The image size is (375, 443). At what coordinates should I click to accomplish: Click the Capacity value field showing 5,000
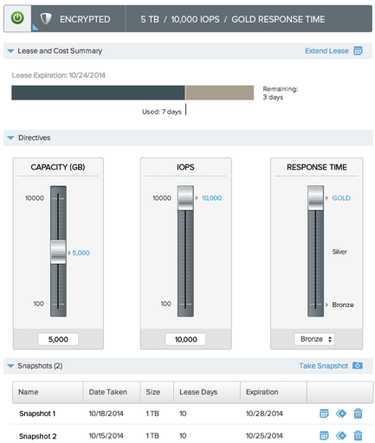point(58,339)
